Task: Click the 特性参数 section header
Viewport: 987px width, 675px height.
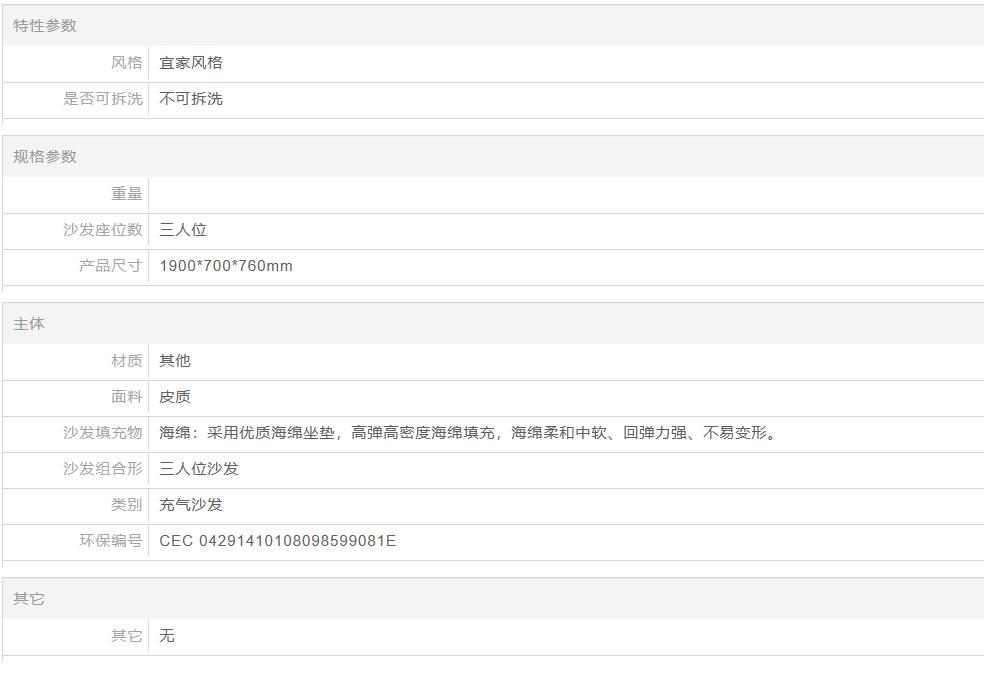Action: (x=45, y=26)
